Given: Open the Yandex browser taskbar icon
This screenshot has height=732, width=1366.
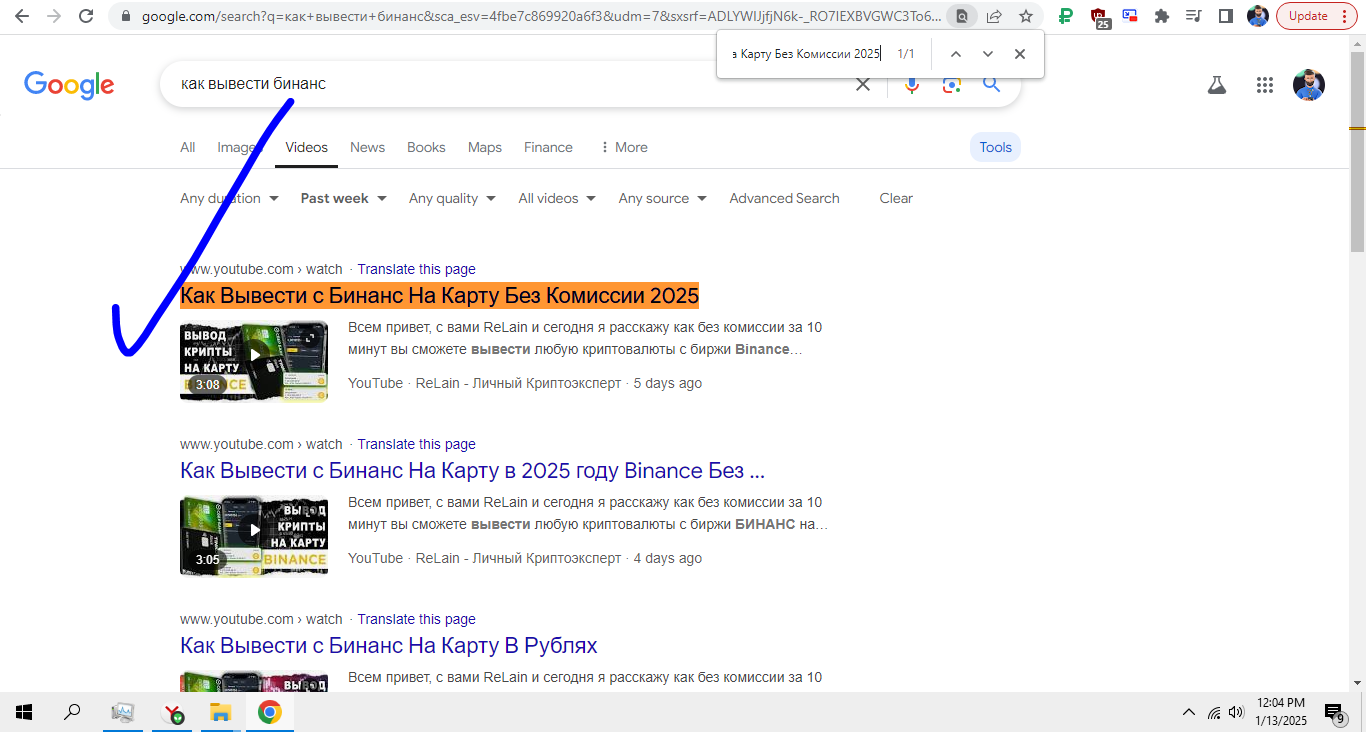Looking at the screenshot, I should [172, 712].
